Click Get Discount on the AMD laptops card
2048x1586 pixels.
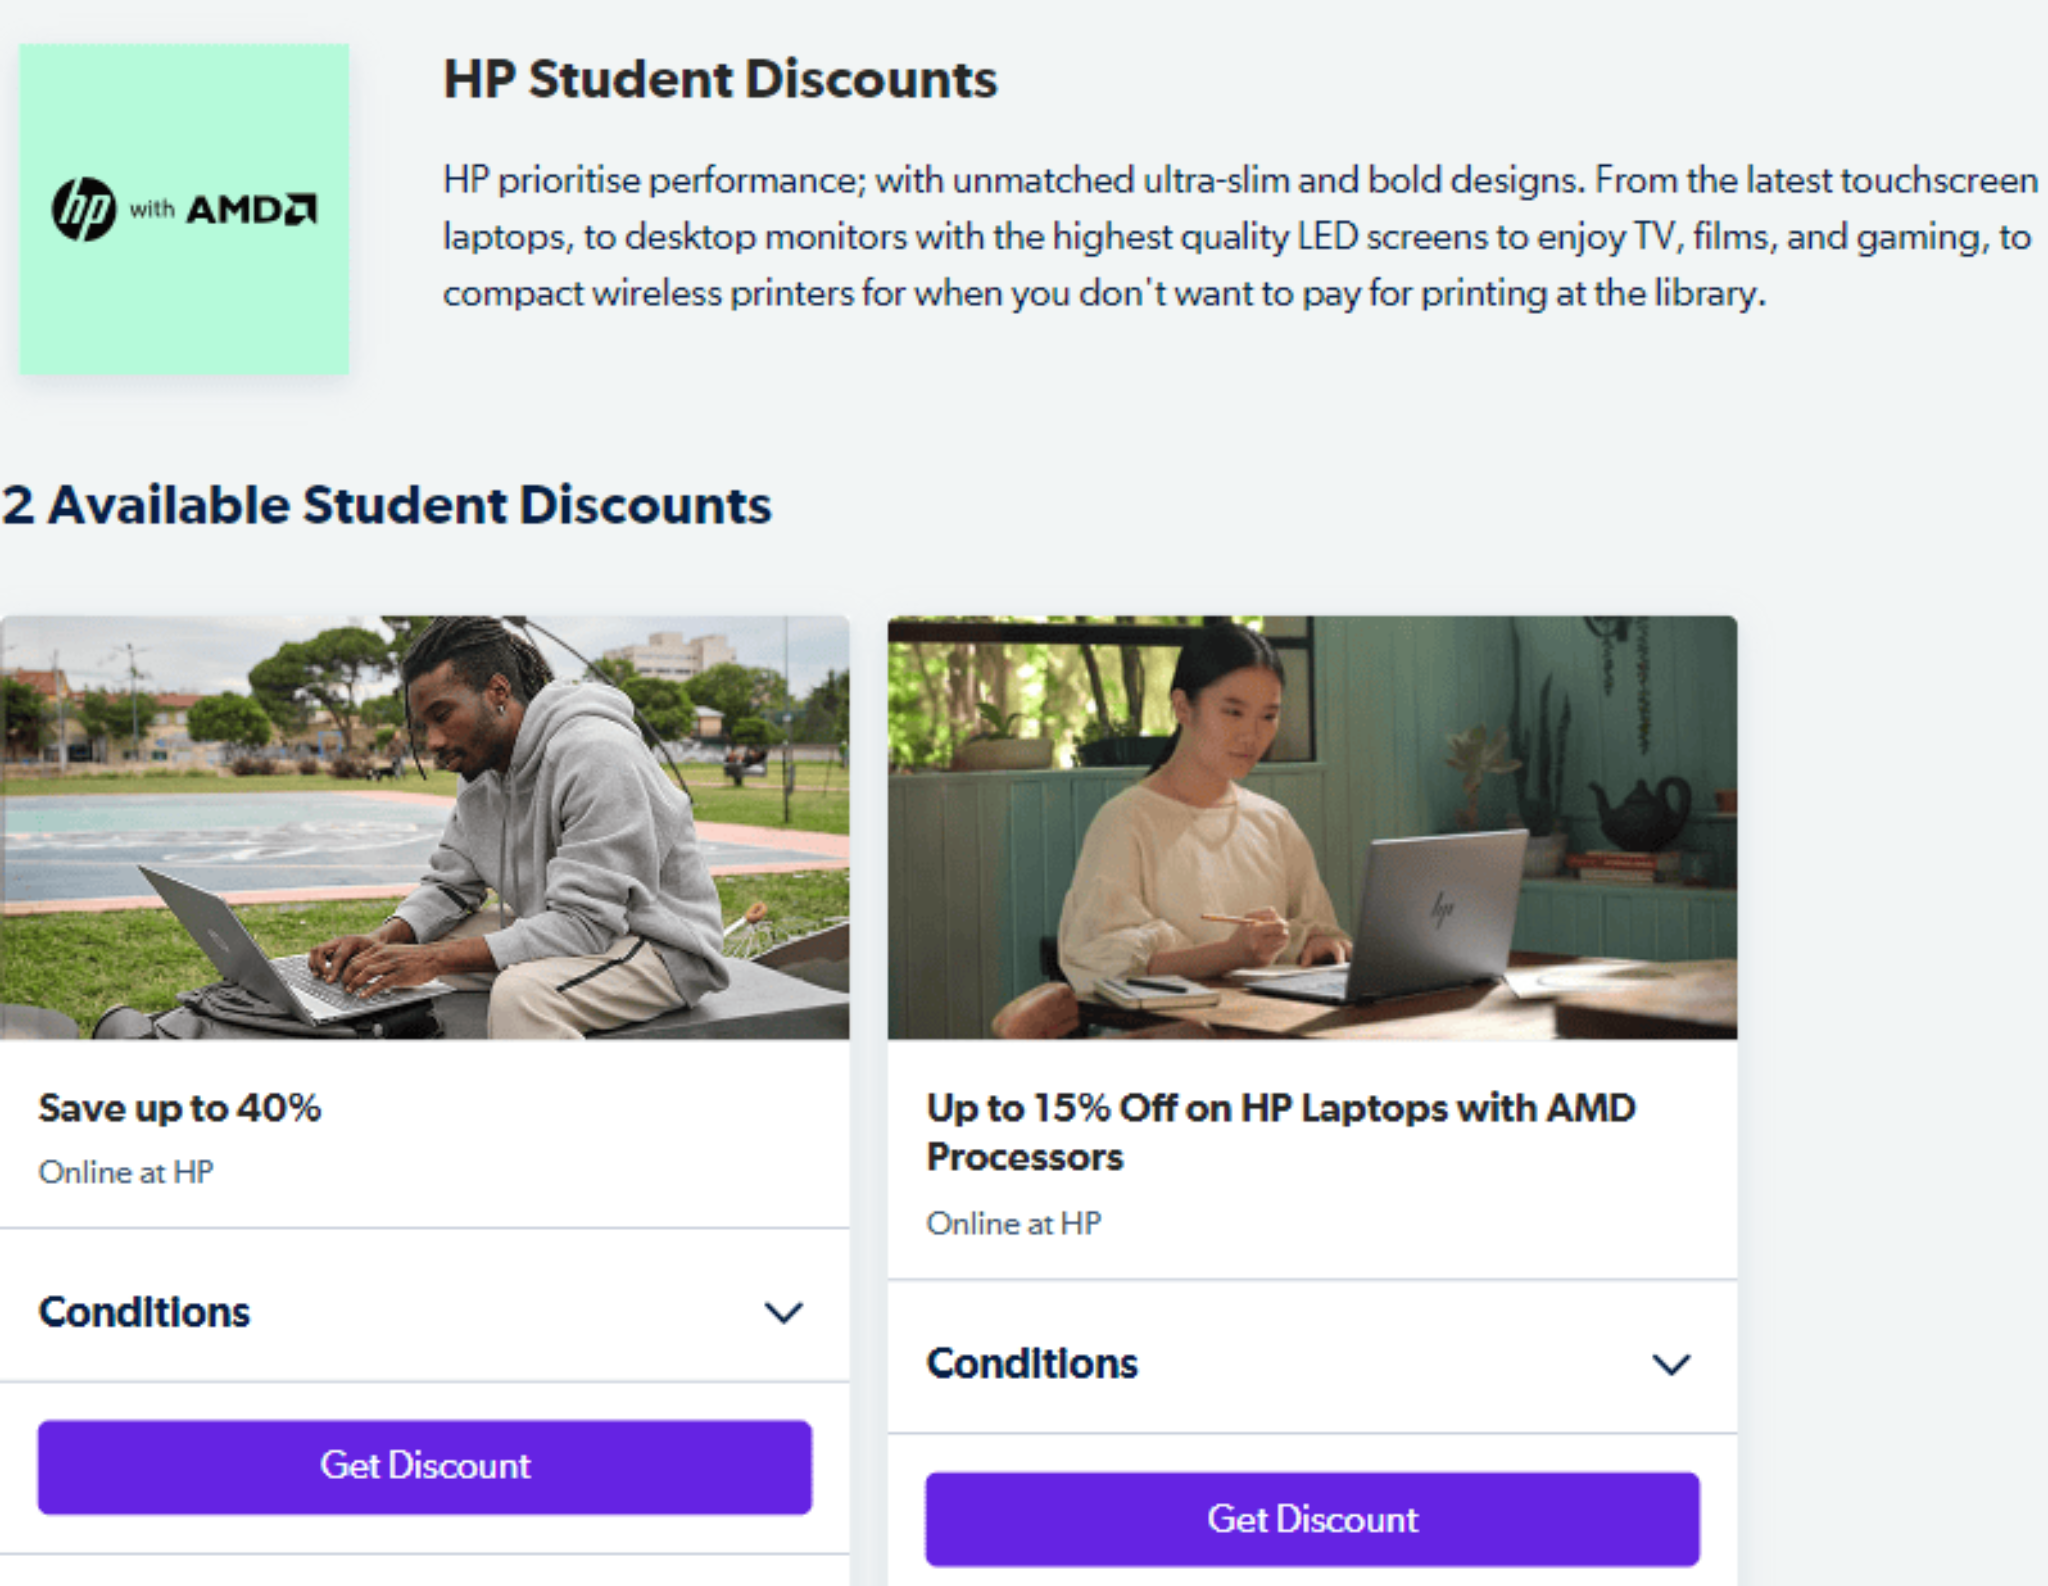point(1313,1519)
